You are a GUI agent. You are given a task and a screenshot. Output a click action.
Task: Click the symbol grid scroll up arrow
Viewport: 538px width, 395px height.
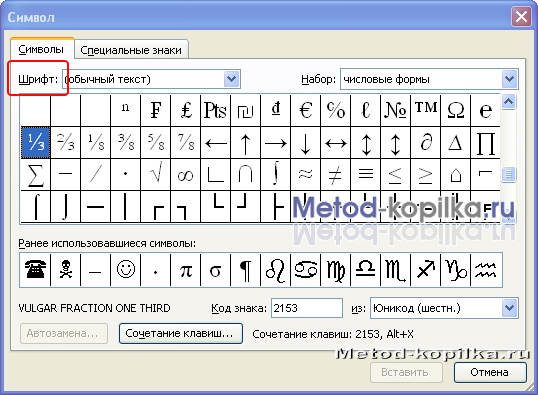(x=508, y=102)
